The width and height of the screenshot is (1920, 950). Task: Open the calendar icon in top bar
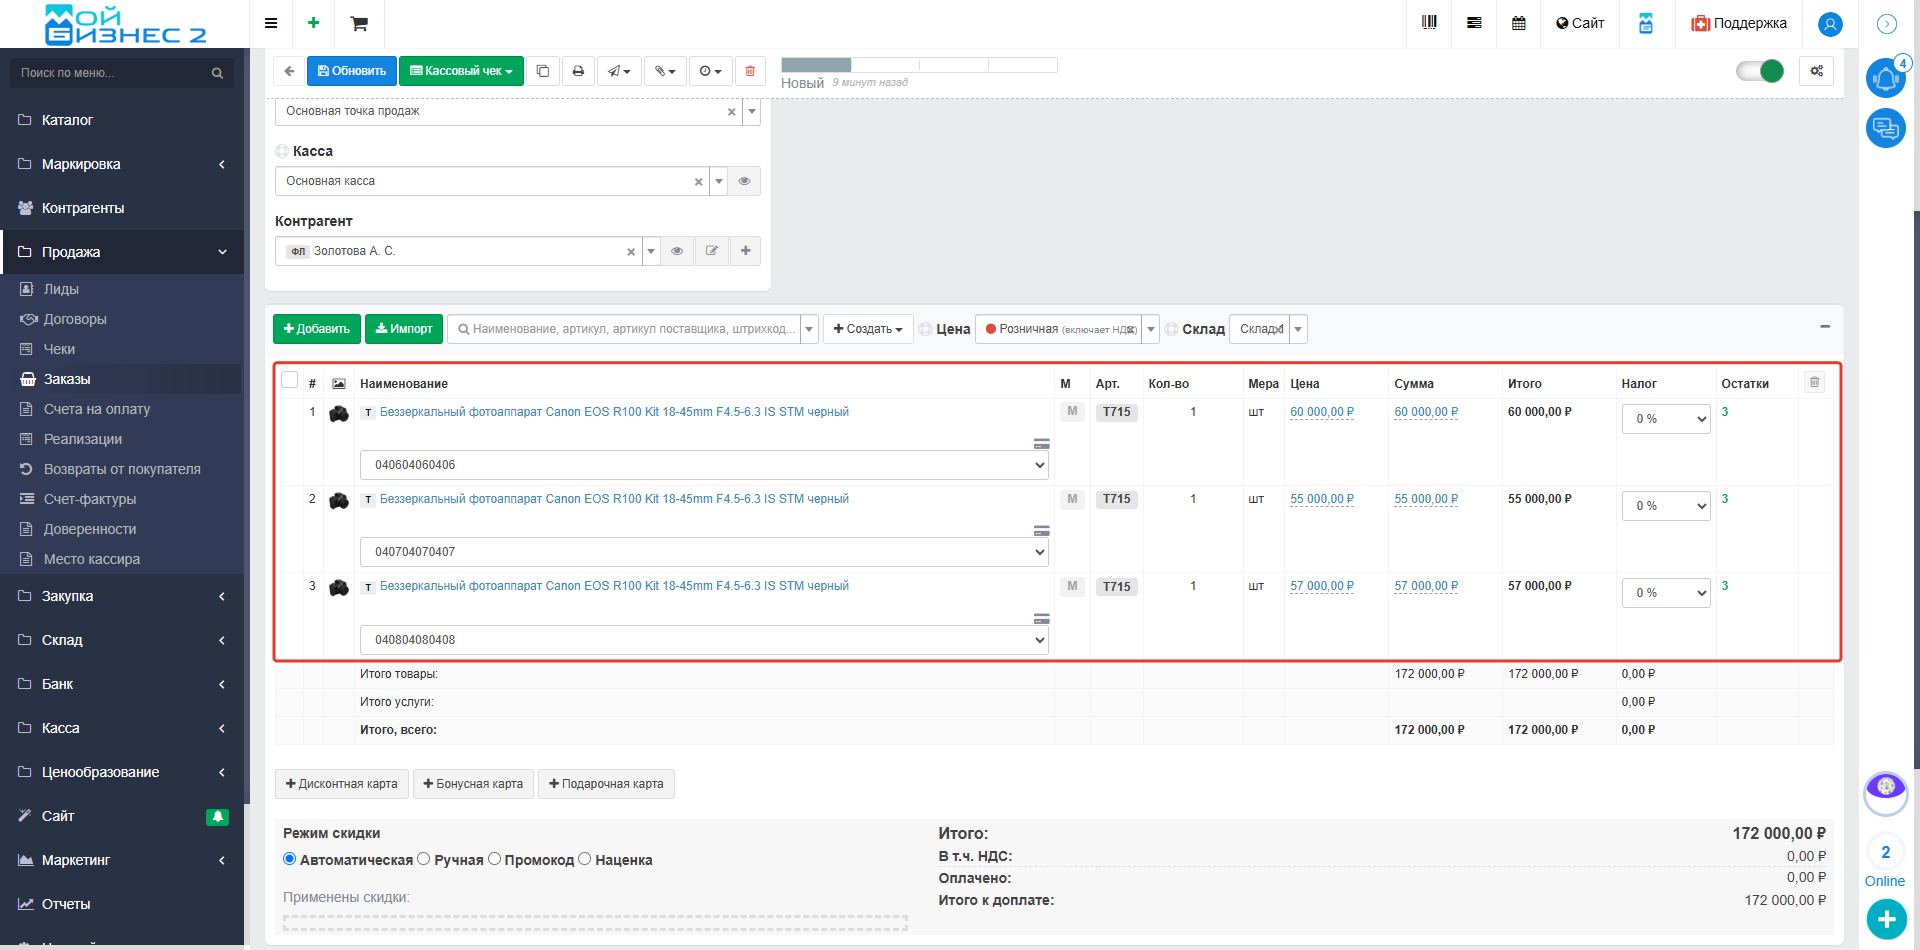pyautogui.click(x=1519, y=23)
